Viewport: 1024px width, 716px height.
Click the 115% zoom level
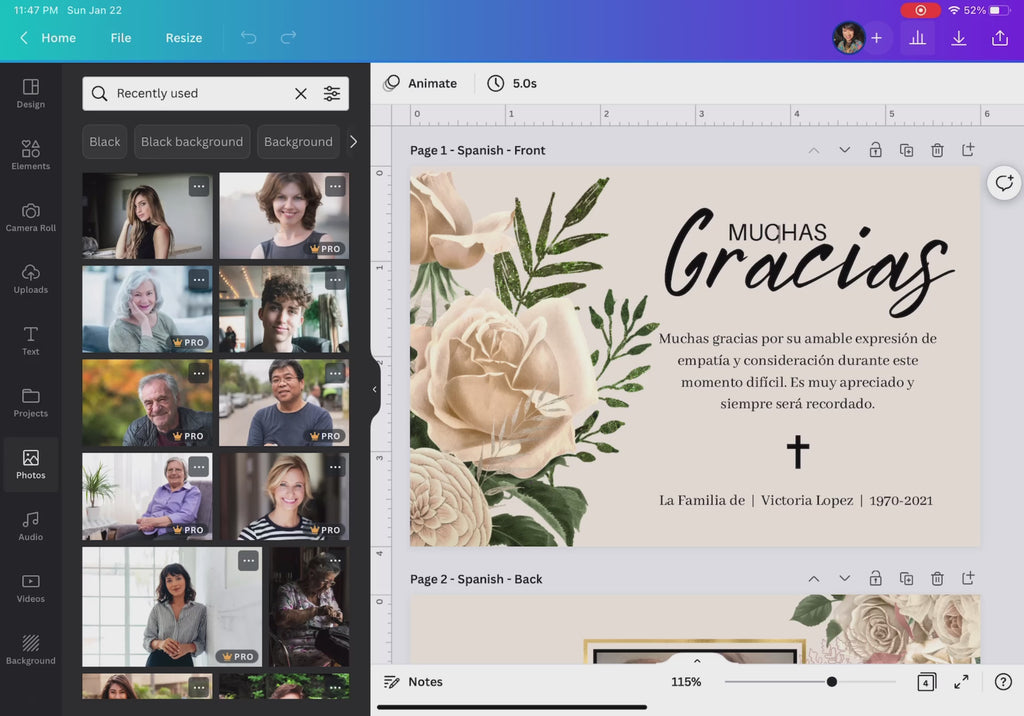click(x=686, y=681)
